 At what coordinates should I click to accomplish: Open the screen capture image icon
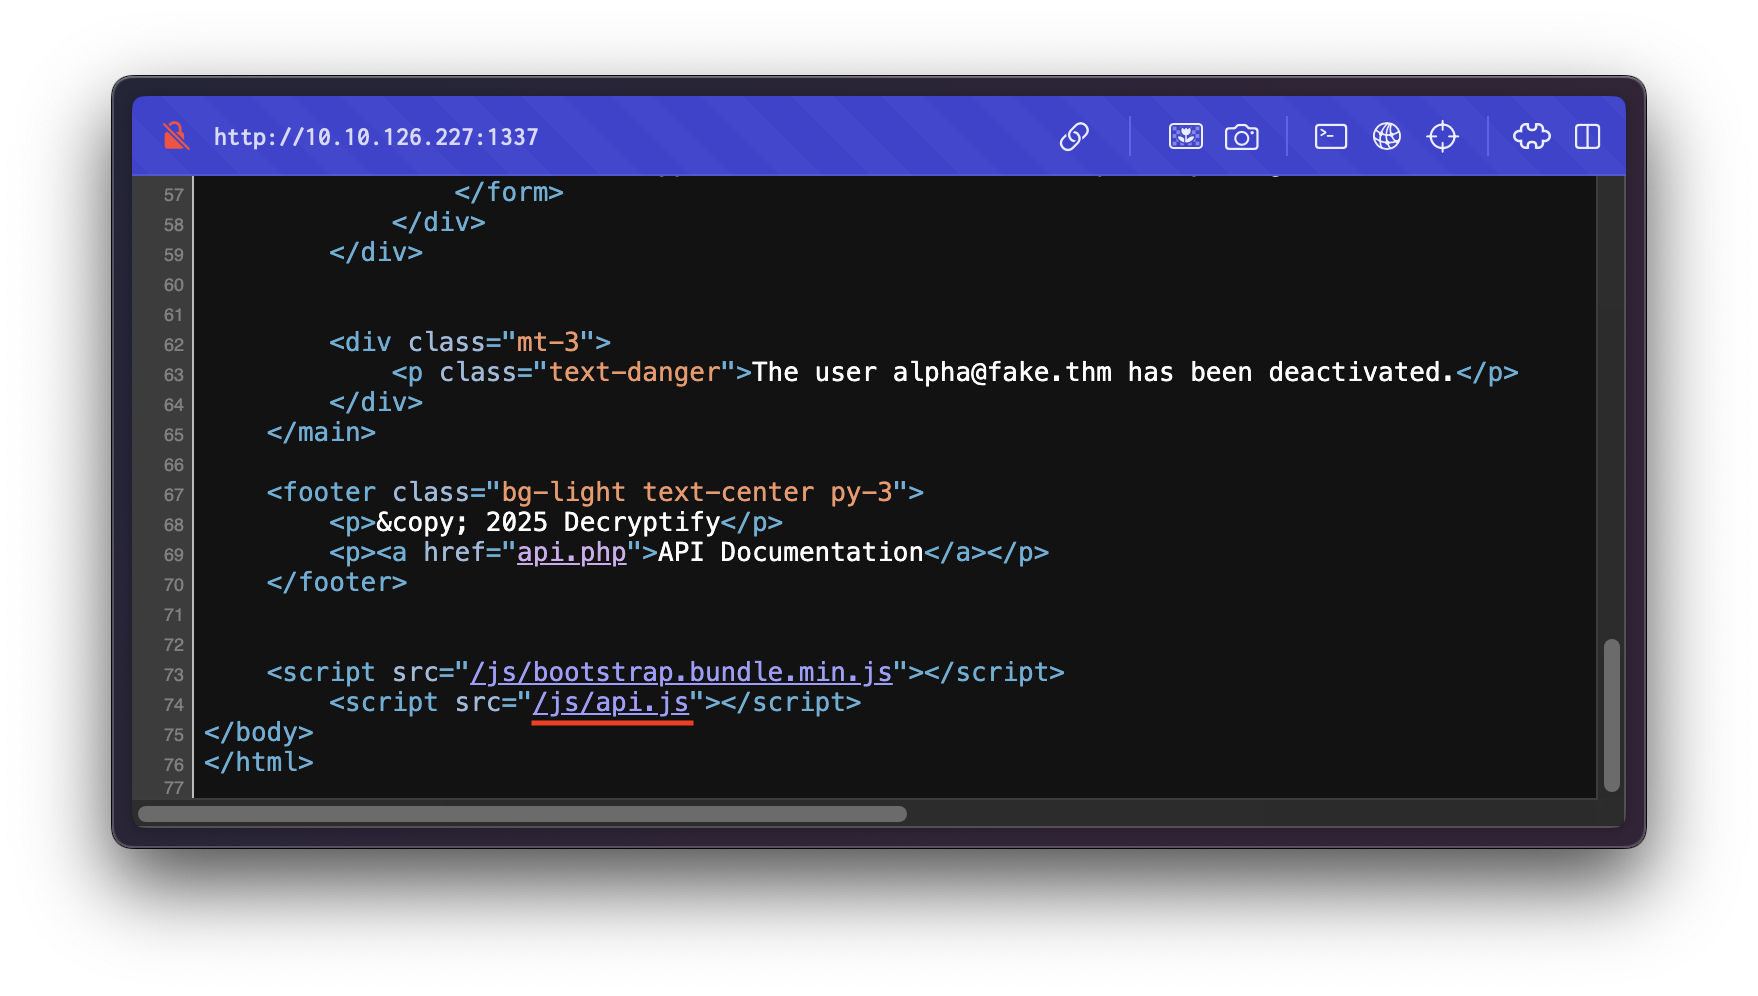click(1186, 136)
